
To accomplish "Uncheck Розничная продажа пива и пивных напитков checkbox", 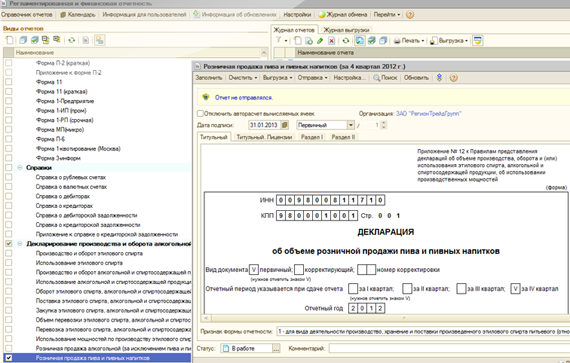I will [9, 358].
